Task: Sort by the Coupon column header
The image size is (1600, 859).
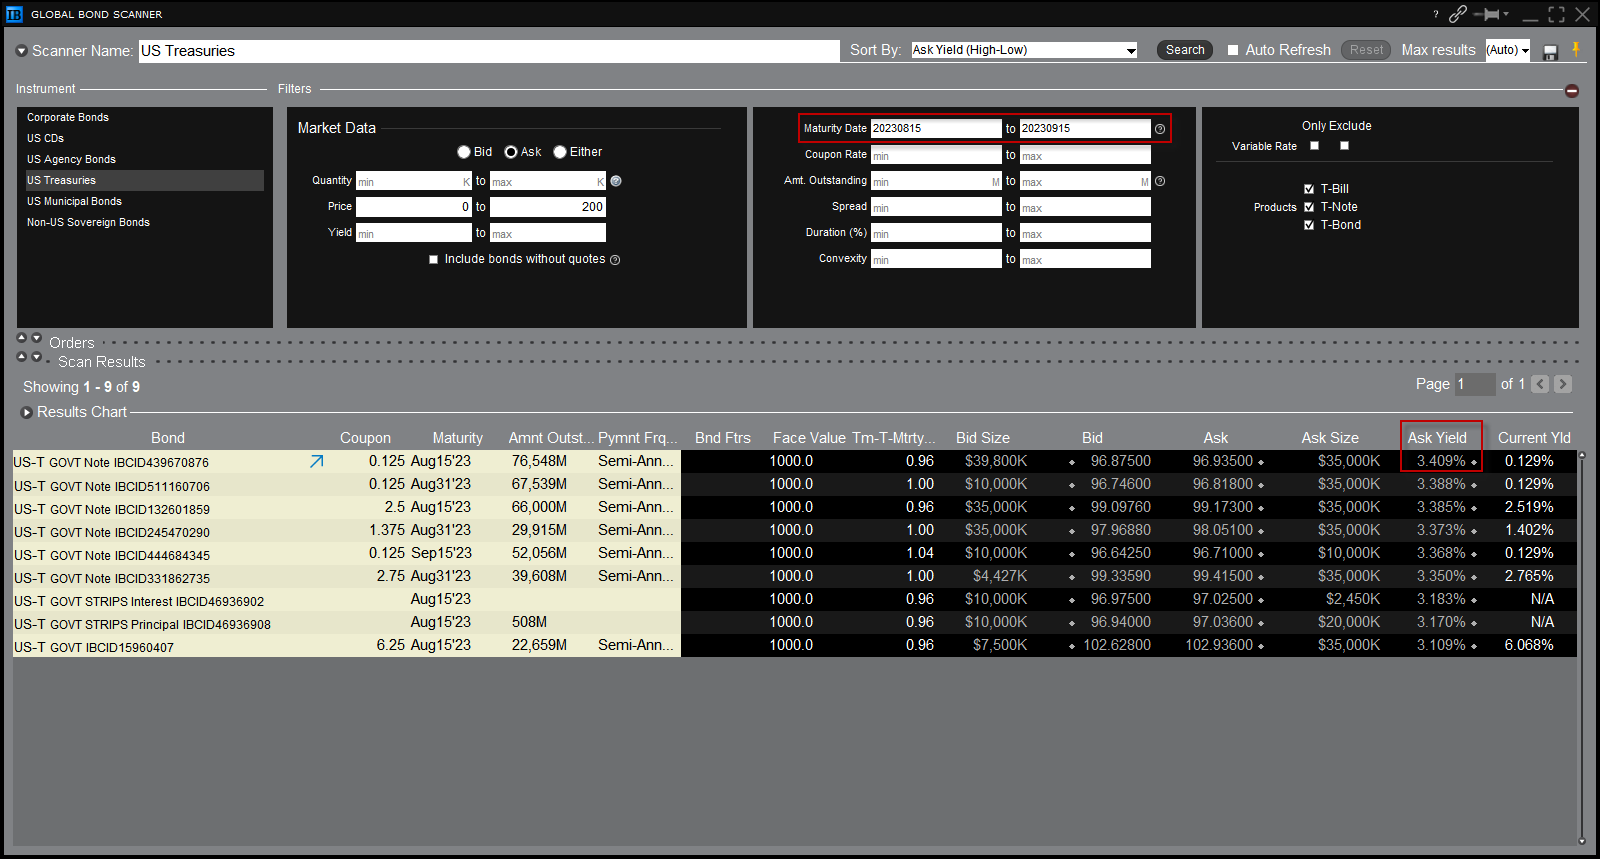Action: coord(365,438)
